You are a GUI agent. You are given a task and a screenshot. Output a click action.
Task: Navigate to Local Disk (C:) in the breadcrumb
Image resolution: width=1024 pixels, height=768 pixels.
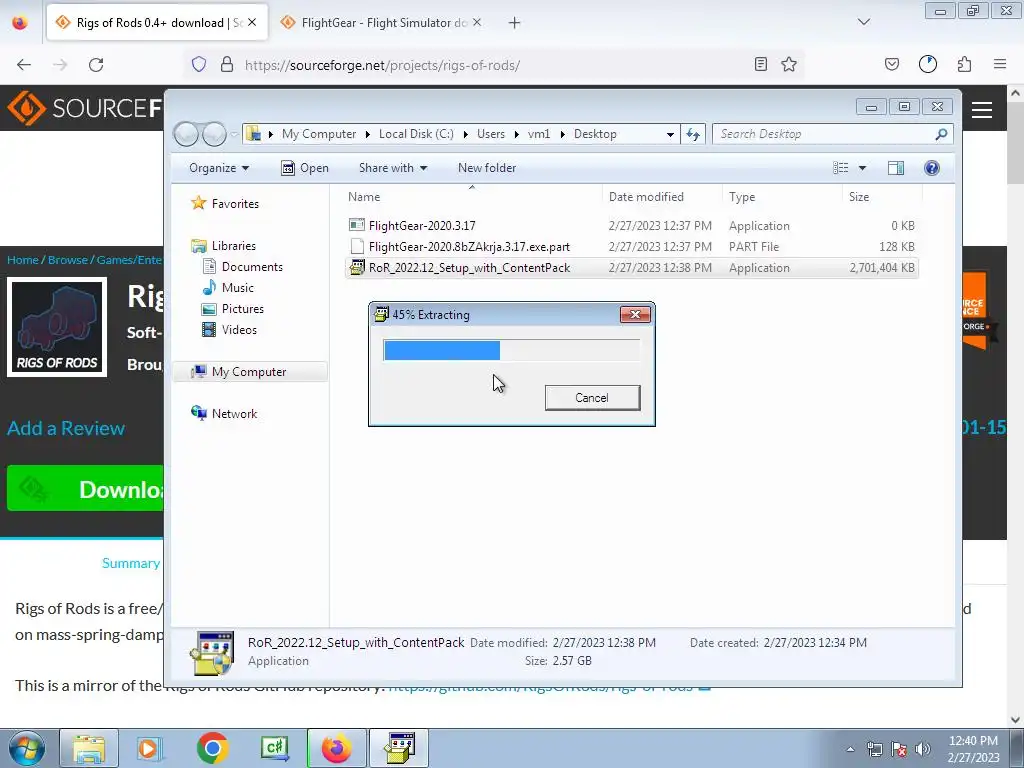pos(416,134)
